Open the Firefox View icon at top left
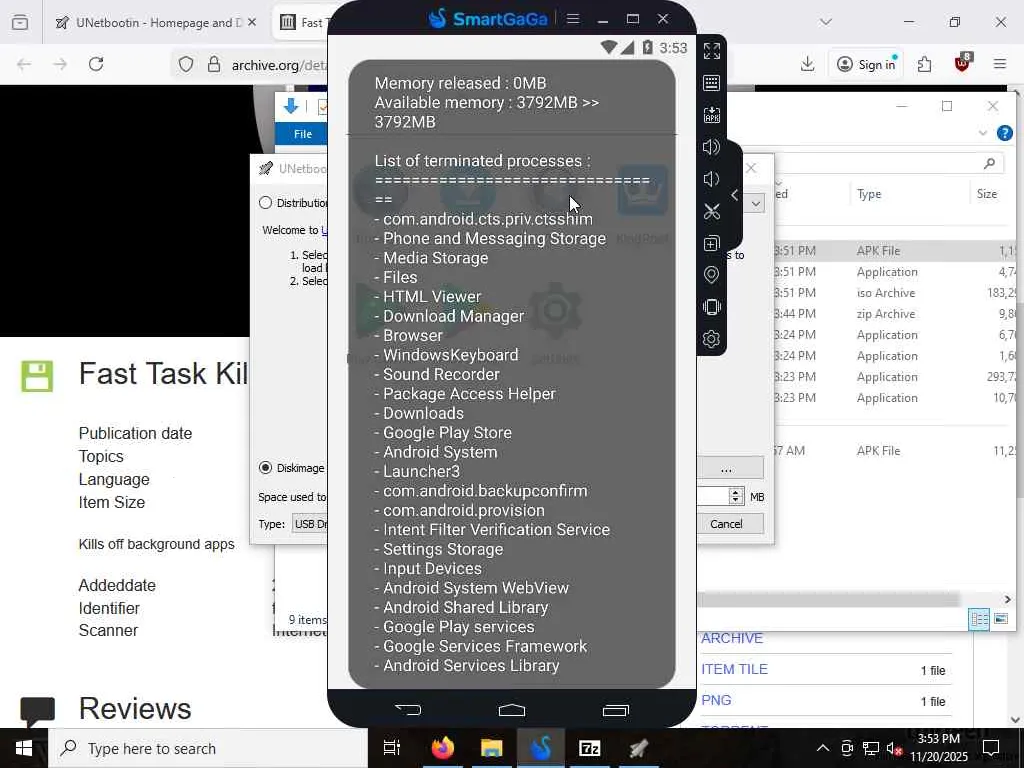The image size is (1024, 768). point(20,22)
